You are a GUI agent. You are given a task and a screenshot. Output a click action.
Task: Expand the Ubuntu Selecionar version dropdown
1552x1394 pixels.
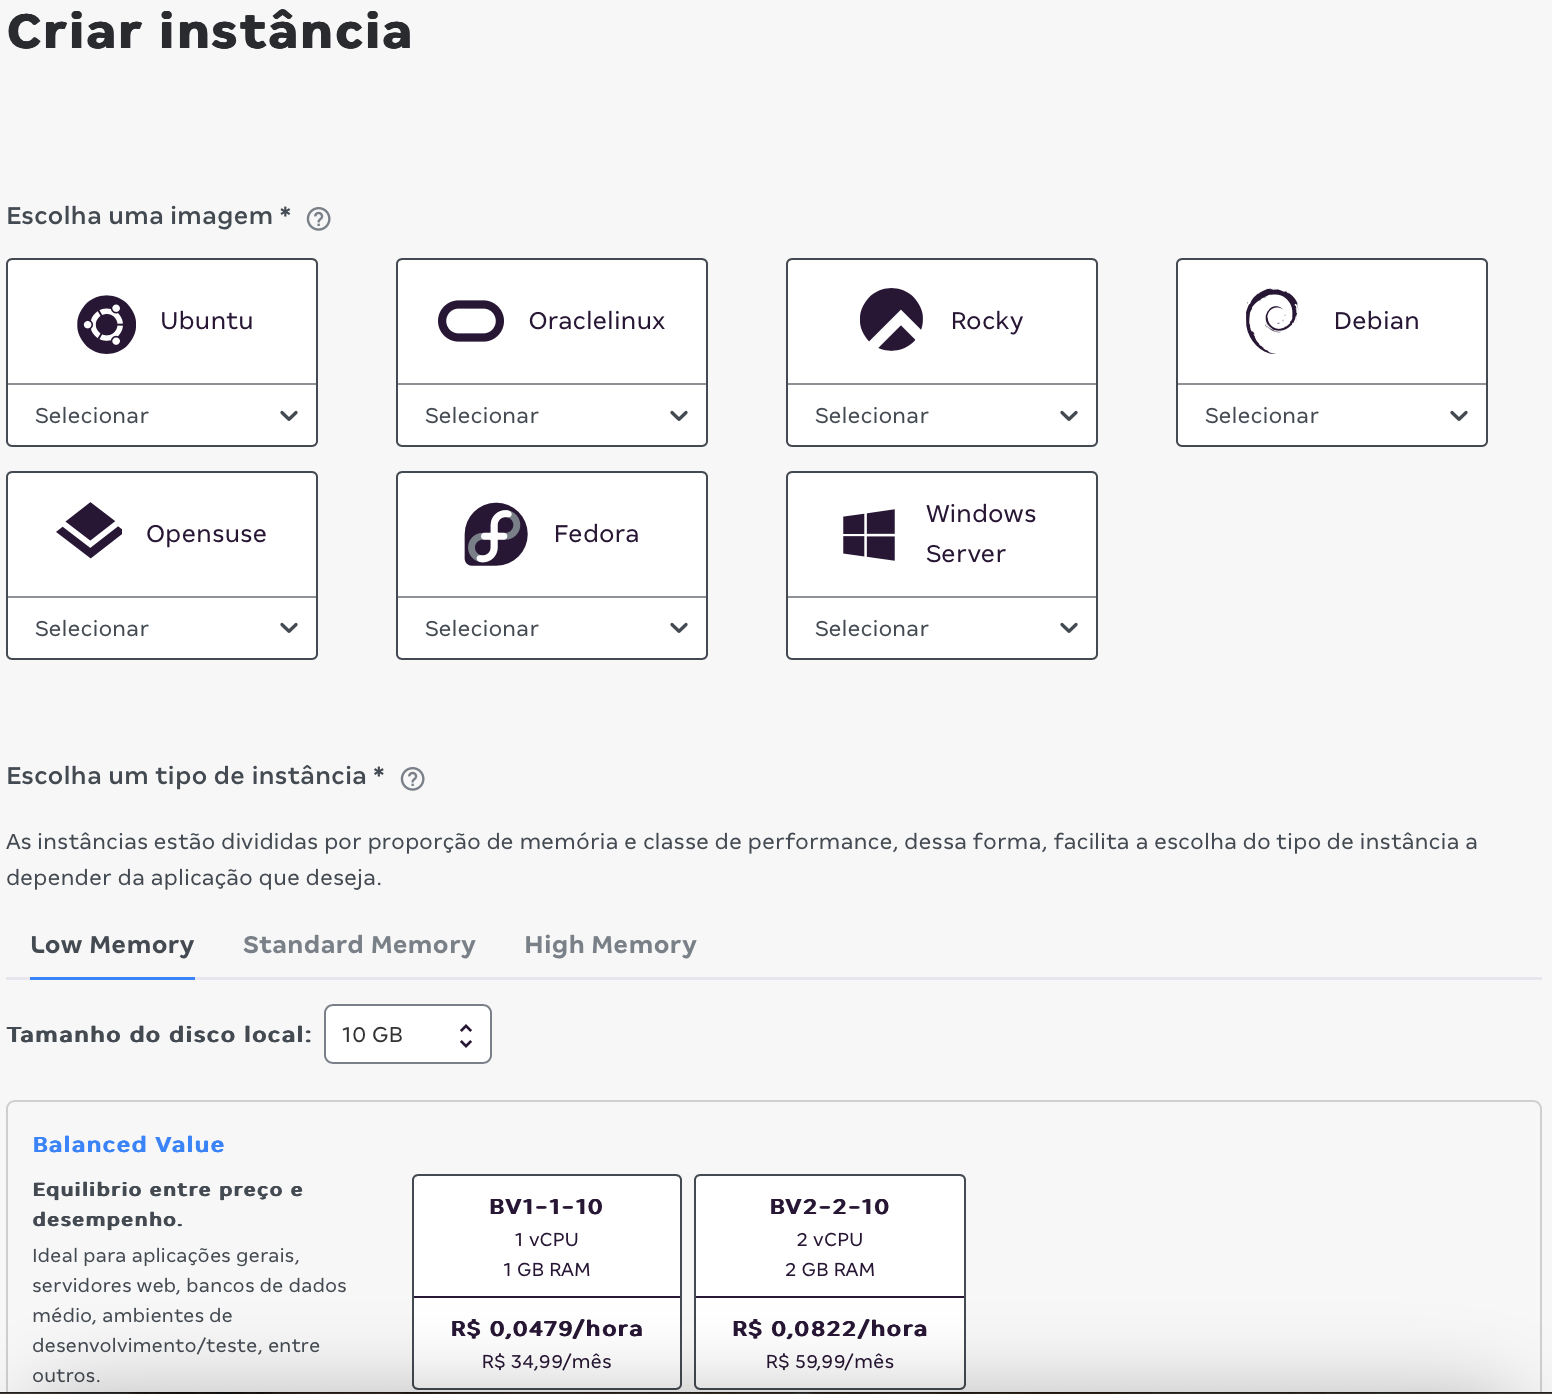pos(162,415)
